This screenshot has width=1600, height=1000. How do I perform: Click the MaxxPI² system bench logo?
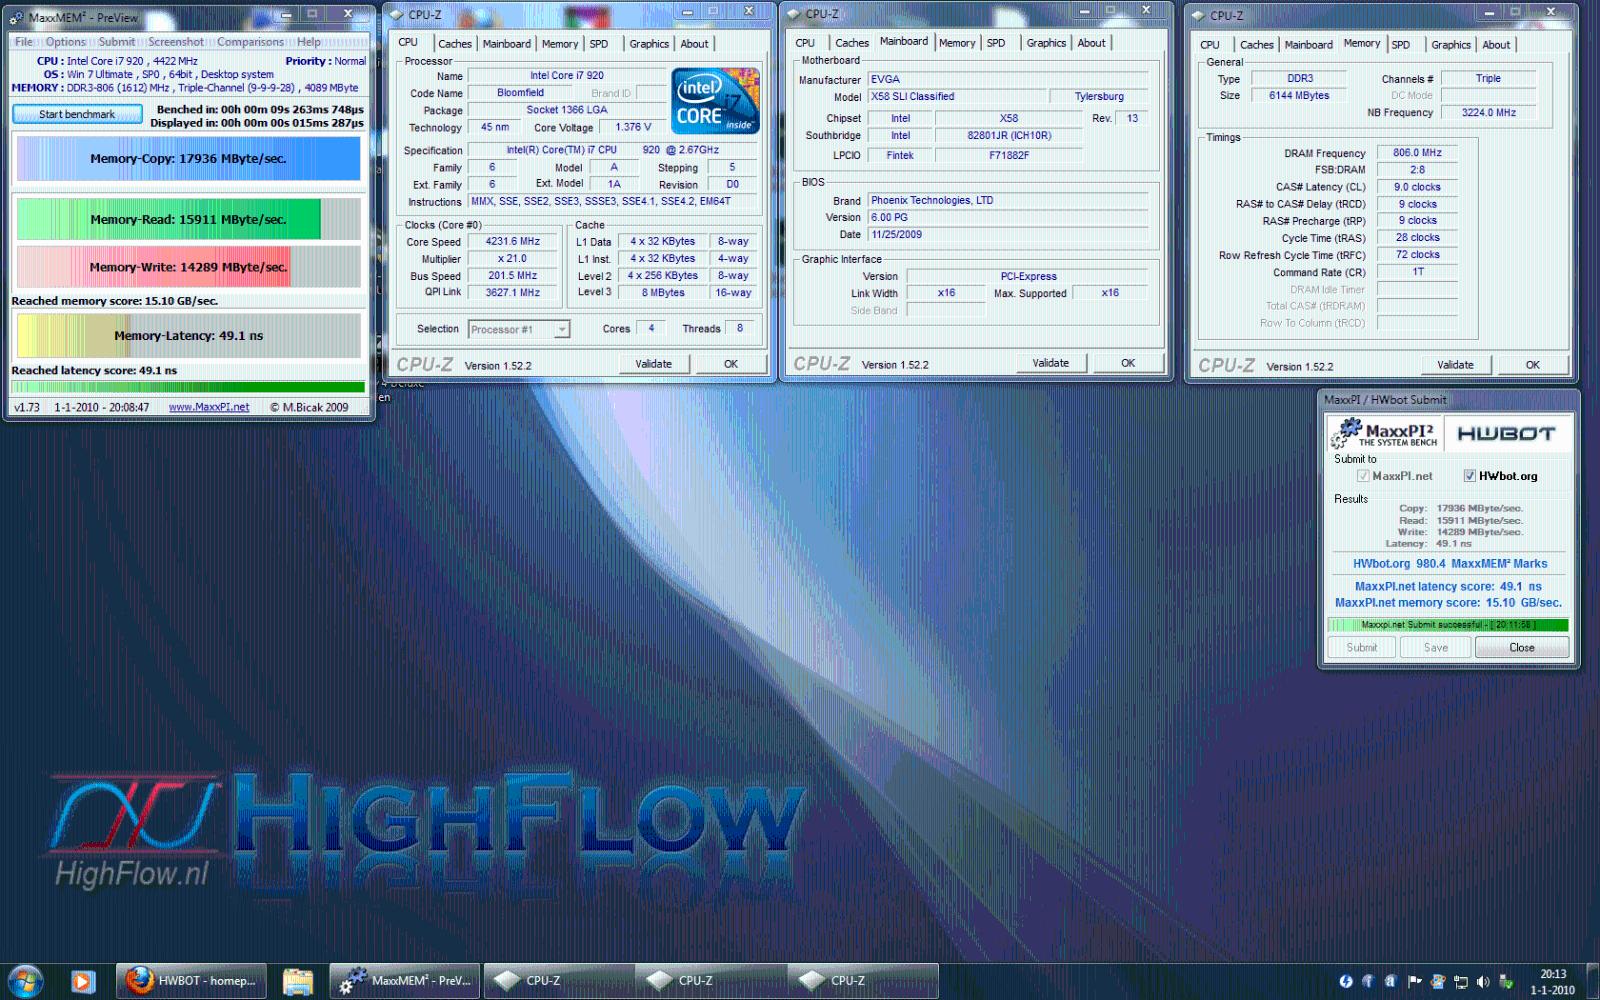[x=1385, y=433]
